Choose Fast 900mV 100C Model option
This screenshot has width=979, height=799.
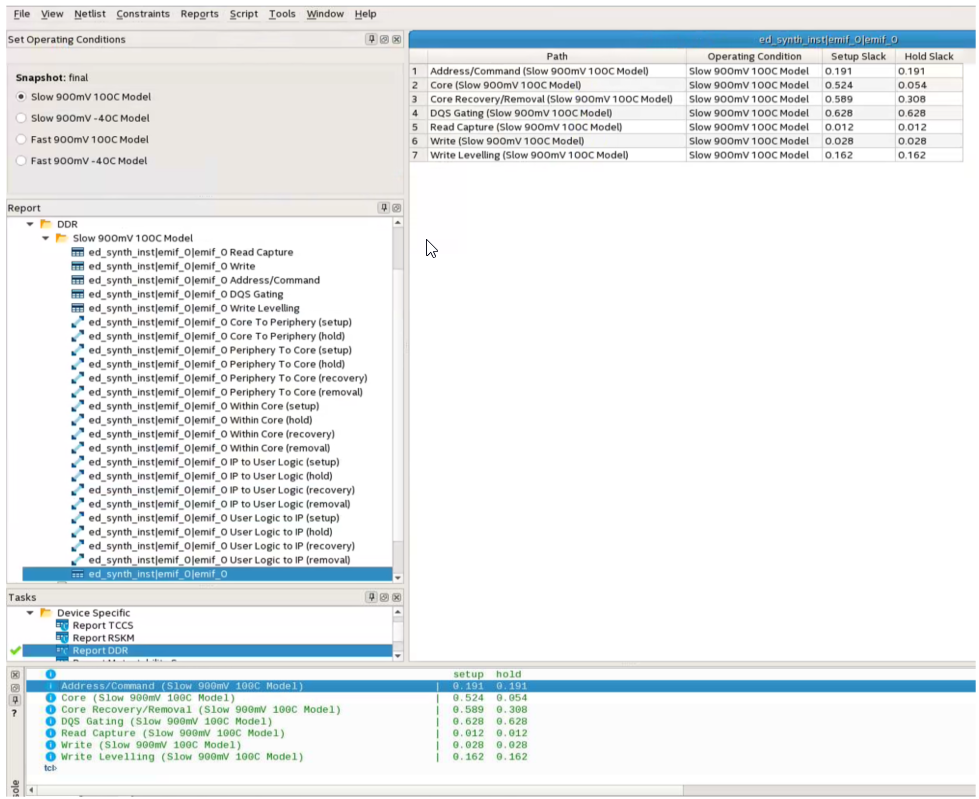[x=22, y=140]
